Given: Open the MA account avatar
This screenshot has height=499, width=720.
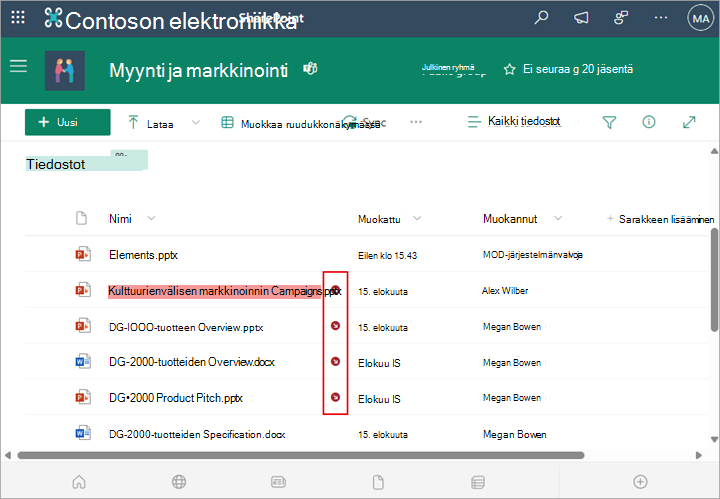Looking at the screenshot, I should coord(700,18).
